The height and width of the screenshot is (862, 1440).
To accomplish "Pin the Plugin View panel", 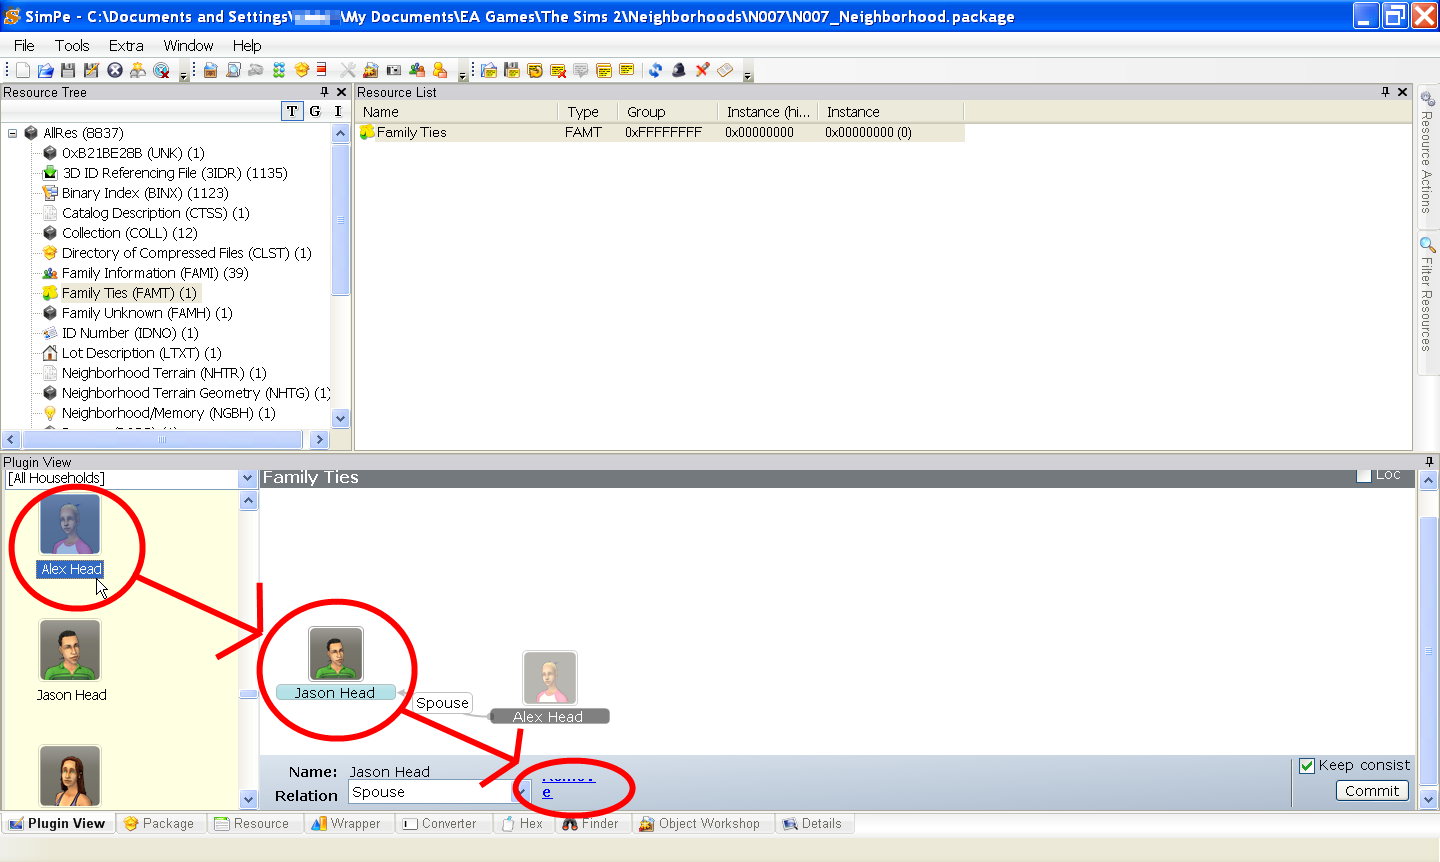I will tap(1429, 462).
